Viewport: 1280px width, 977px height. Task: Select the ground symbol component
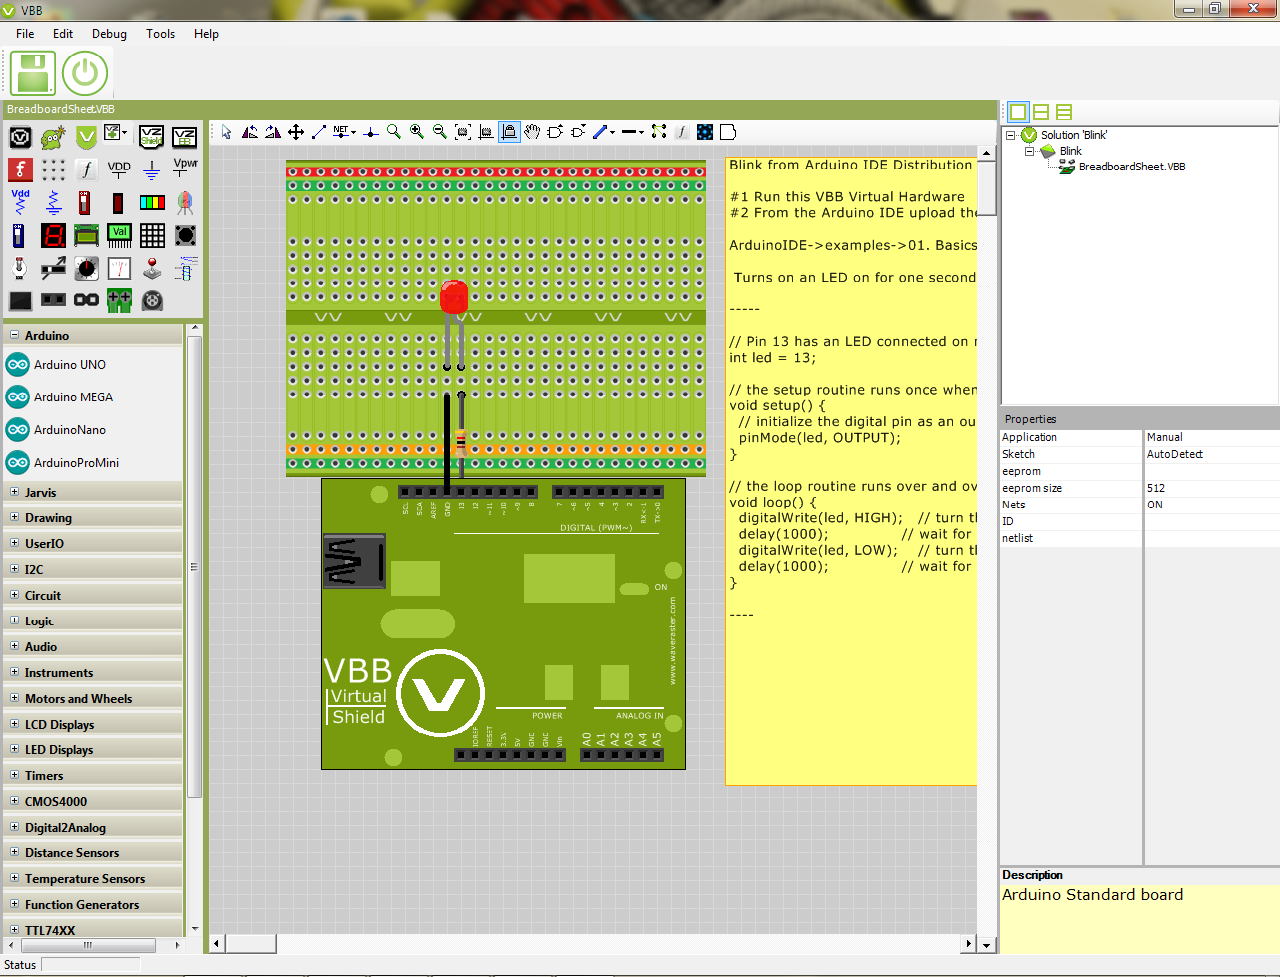(x=151, y=170)
